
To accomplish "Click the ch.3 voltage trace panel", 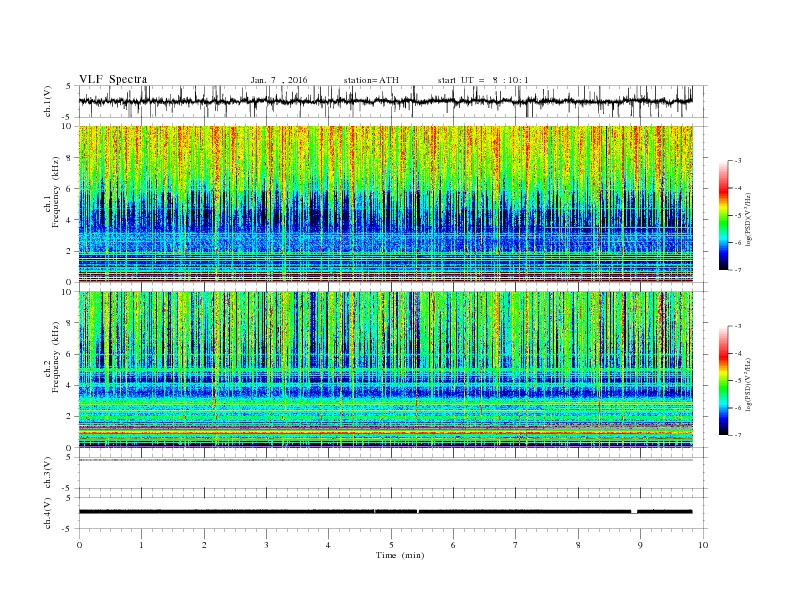I will coord(392,473).
